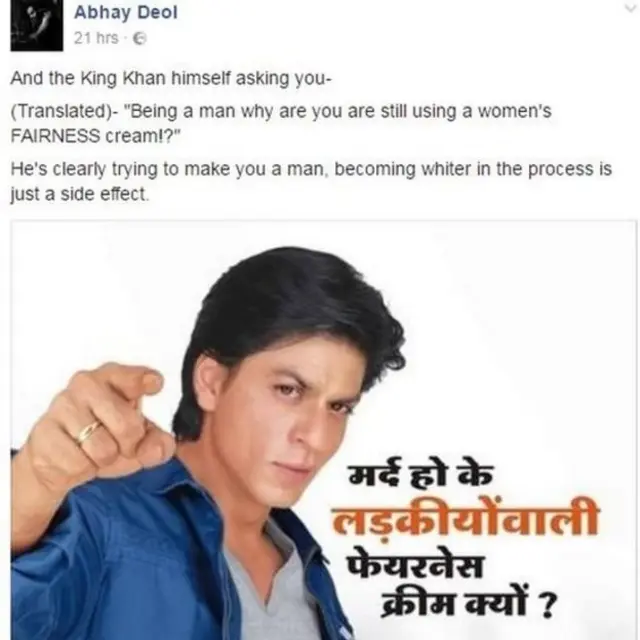Click the 'He's clearly trying to make' sentence
This screenshot has height=640, width=640.
pos(311,169)
